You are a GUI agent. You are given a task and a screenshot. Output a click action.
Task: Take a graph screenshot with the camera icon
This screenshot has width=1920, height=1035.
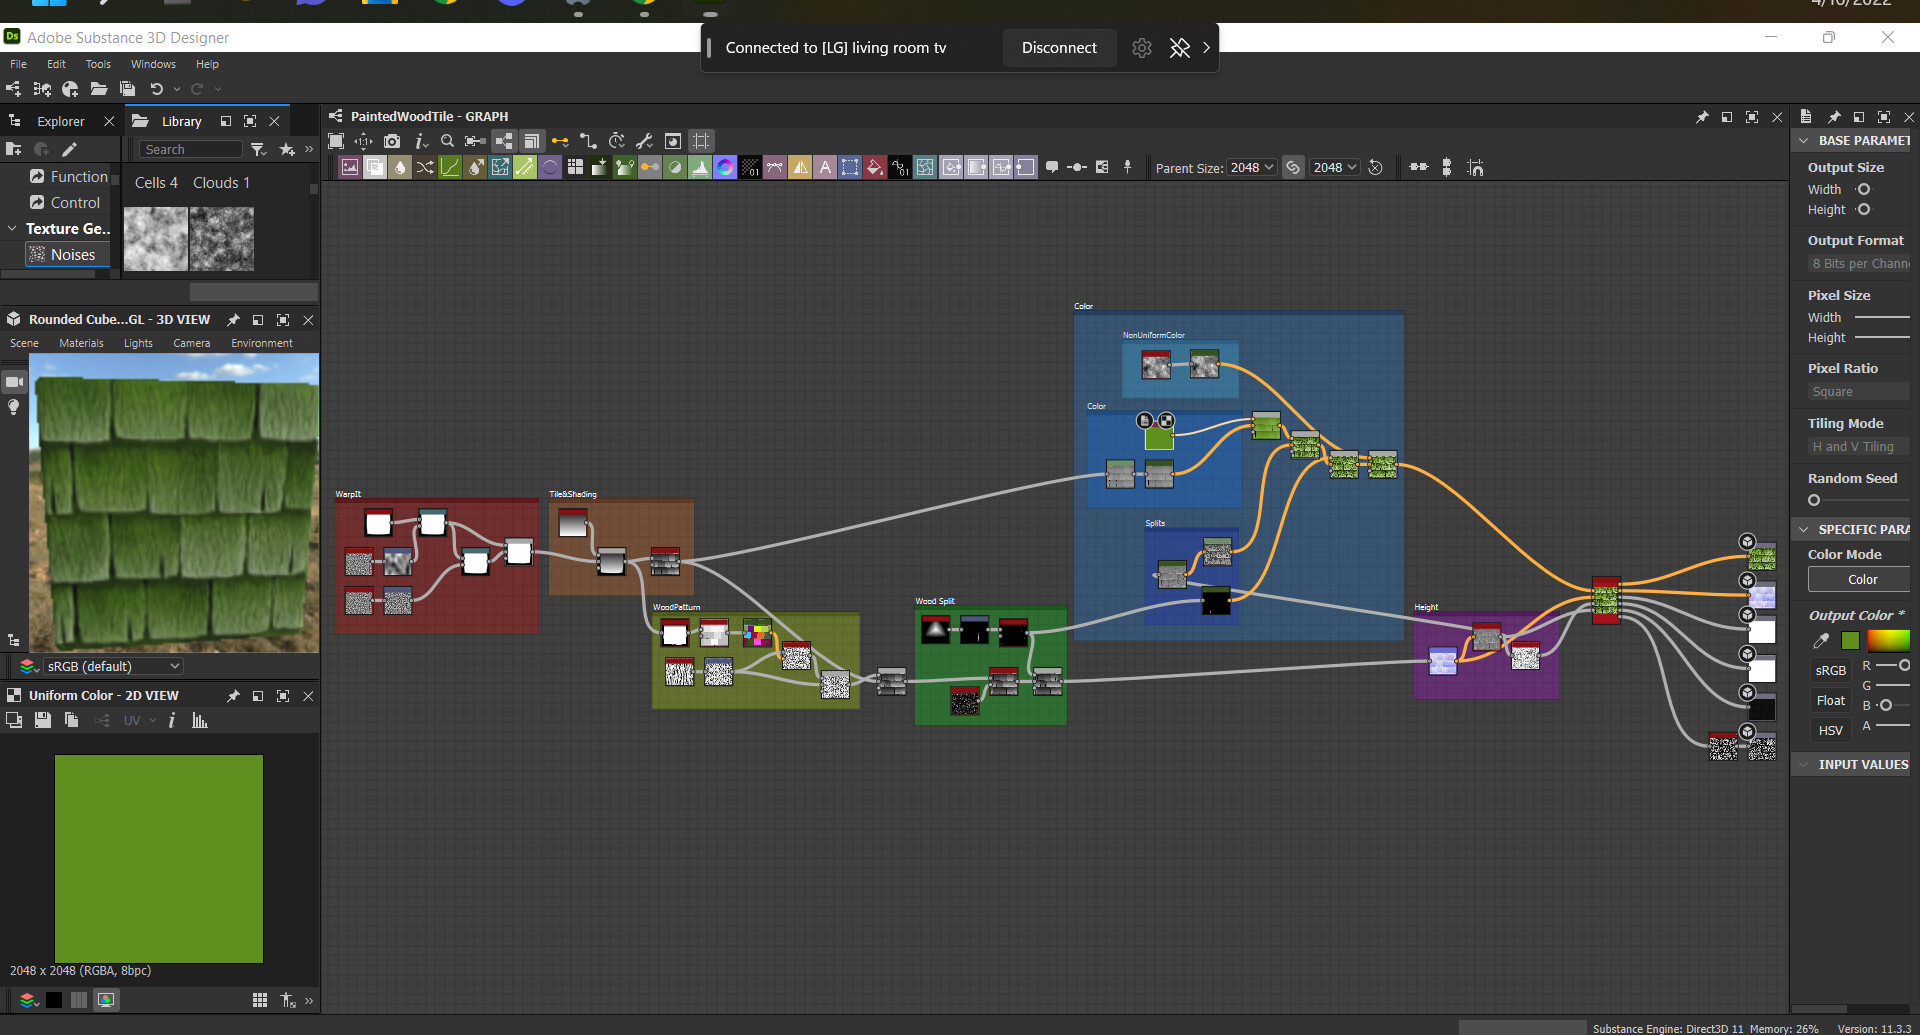pyautogui.click(x=392, y=141)
